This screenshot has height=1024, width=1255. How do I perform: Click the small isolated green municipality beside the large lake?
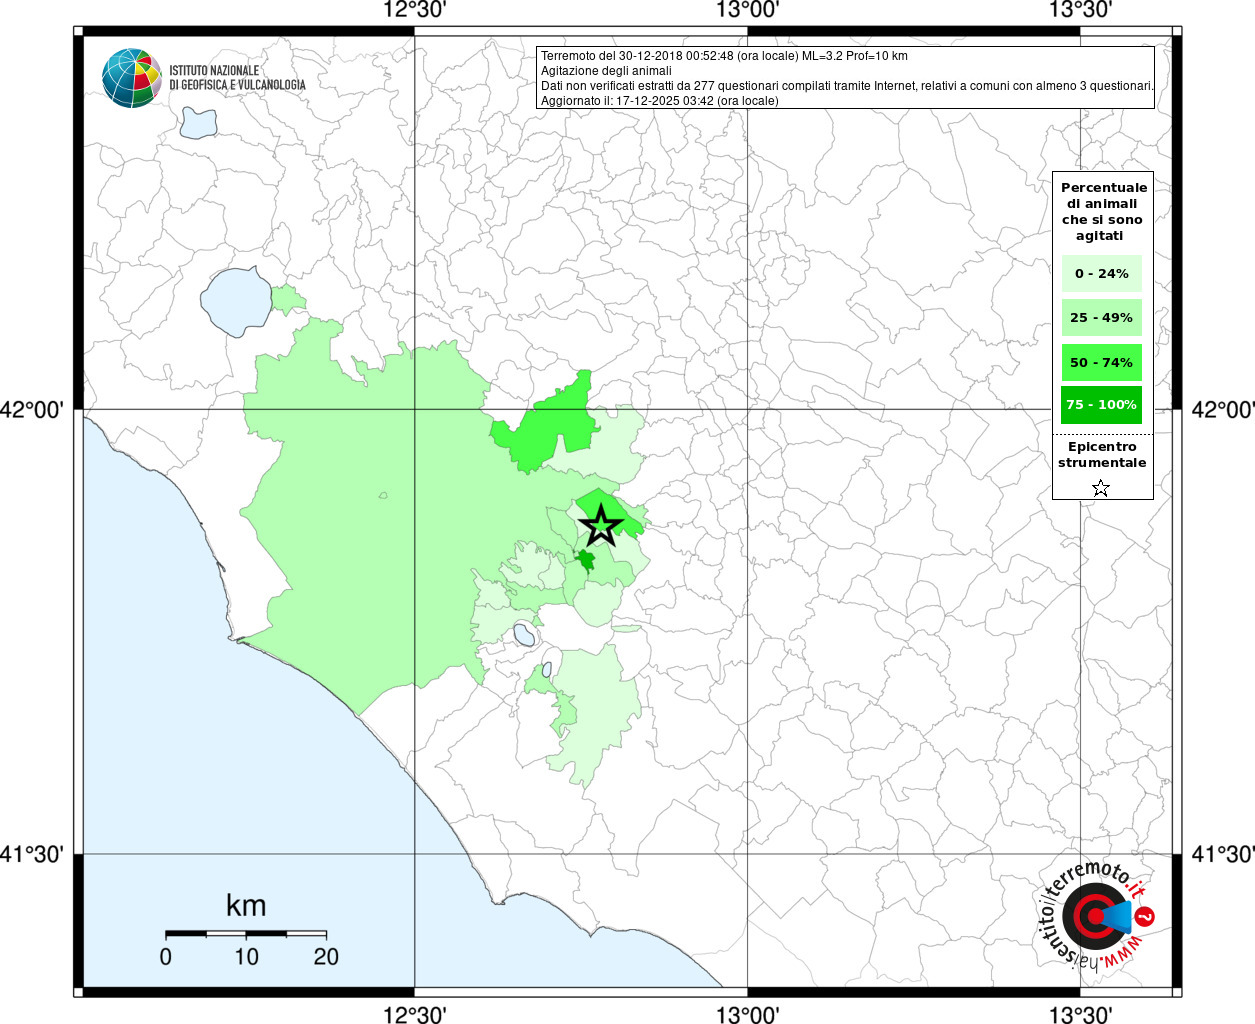pyautogui.click(x=288, y=299)
